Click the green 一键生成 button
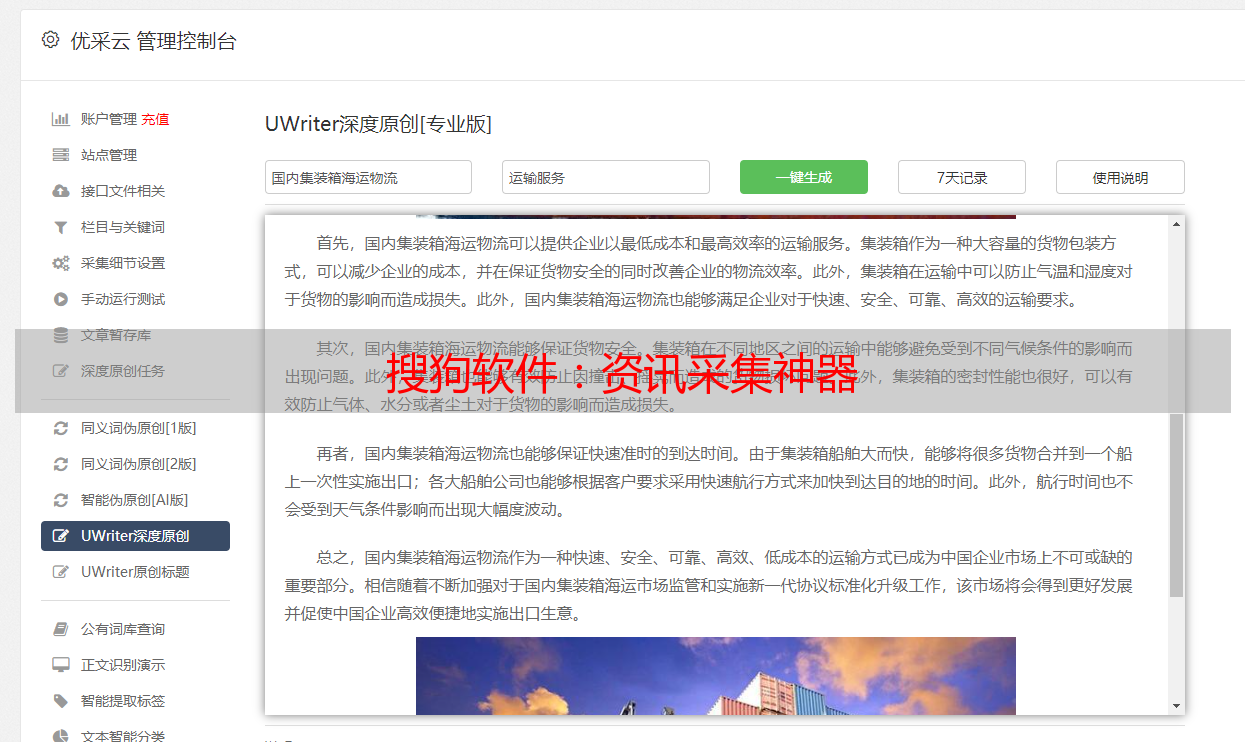The image size is (1245, 742). pos(804,177)
